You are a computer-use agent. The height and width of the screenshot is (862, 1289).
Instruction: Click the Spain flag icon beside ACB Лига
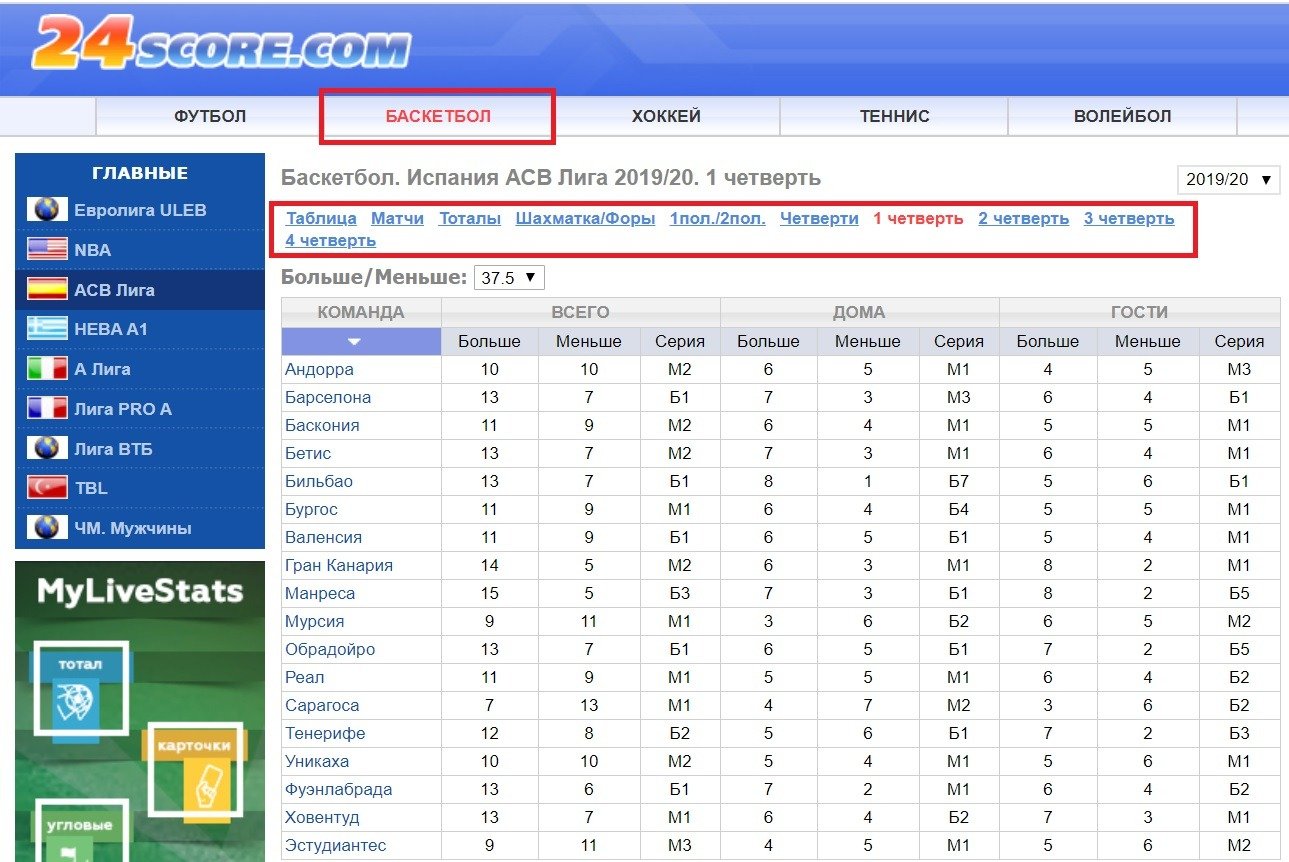(x=46, y=290)
